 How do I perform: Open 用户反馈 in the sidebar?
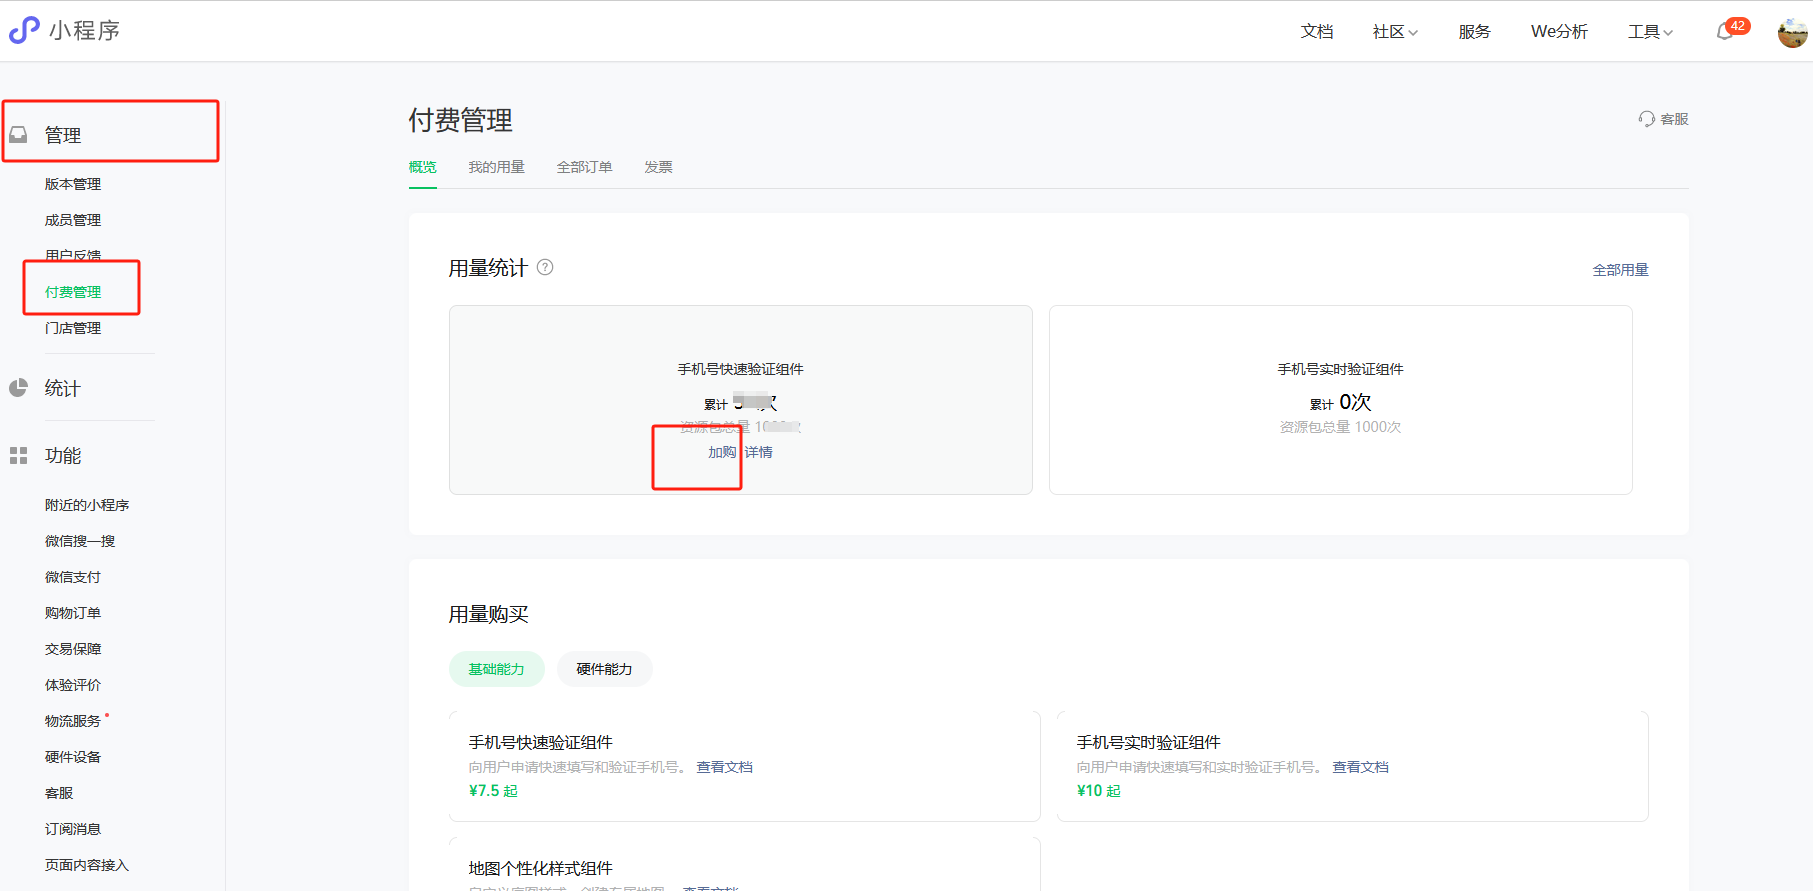[x=73, y=255]
